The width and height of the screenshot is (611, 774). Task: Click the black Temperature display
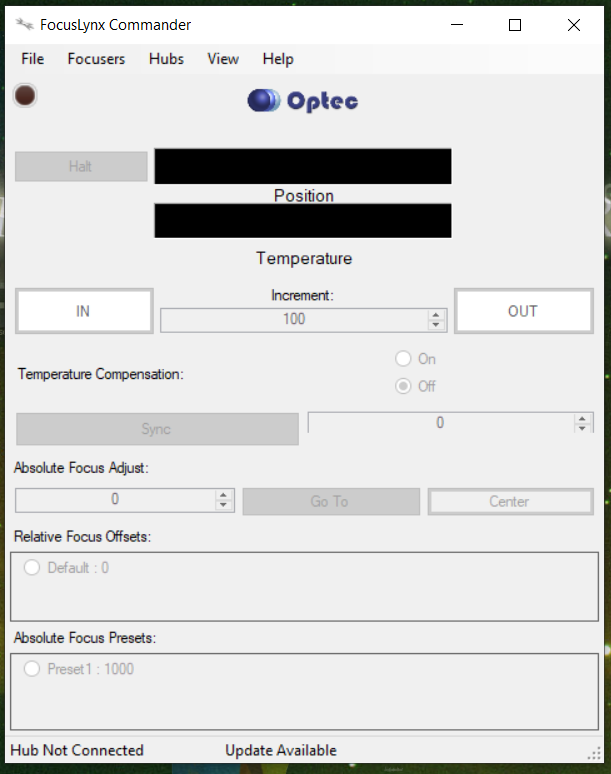303,221
